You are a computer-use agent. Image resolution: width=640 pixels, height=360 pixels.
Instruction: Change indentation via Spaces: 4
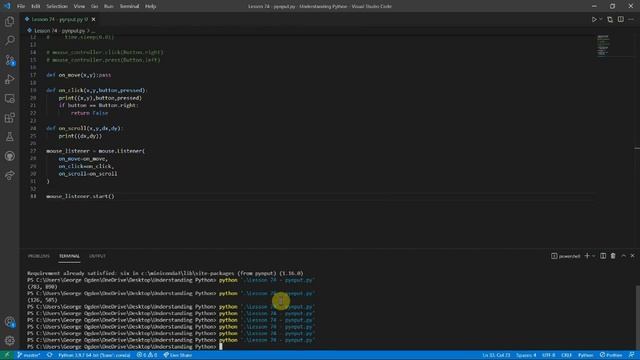pos(526,355)
